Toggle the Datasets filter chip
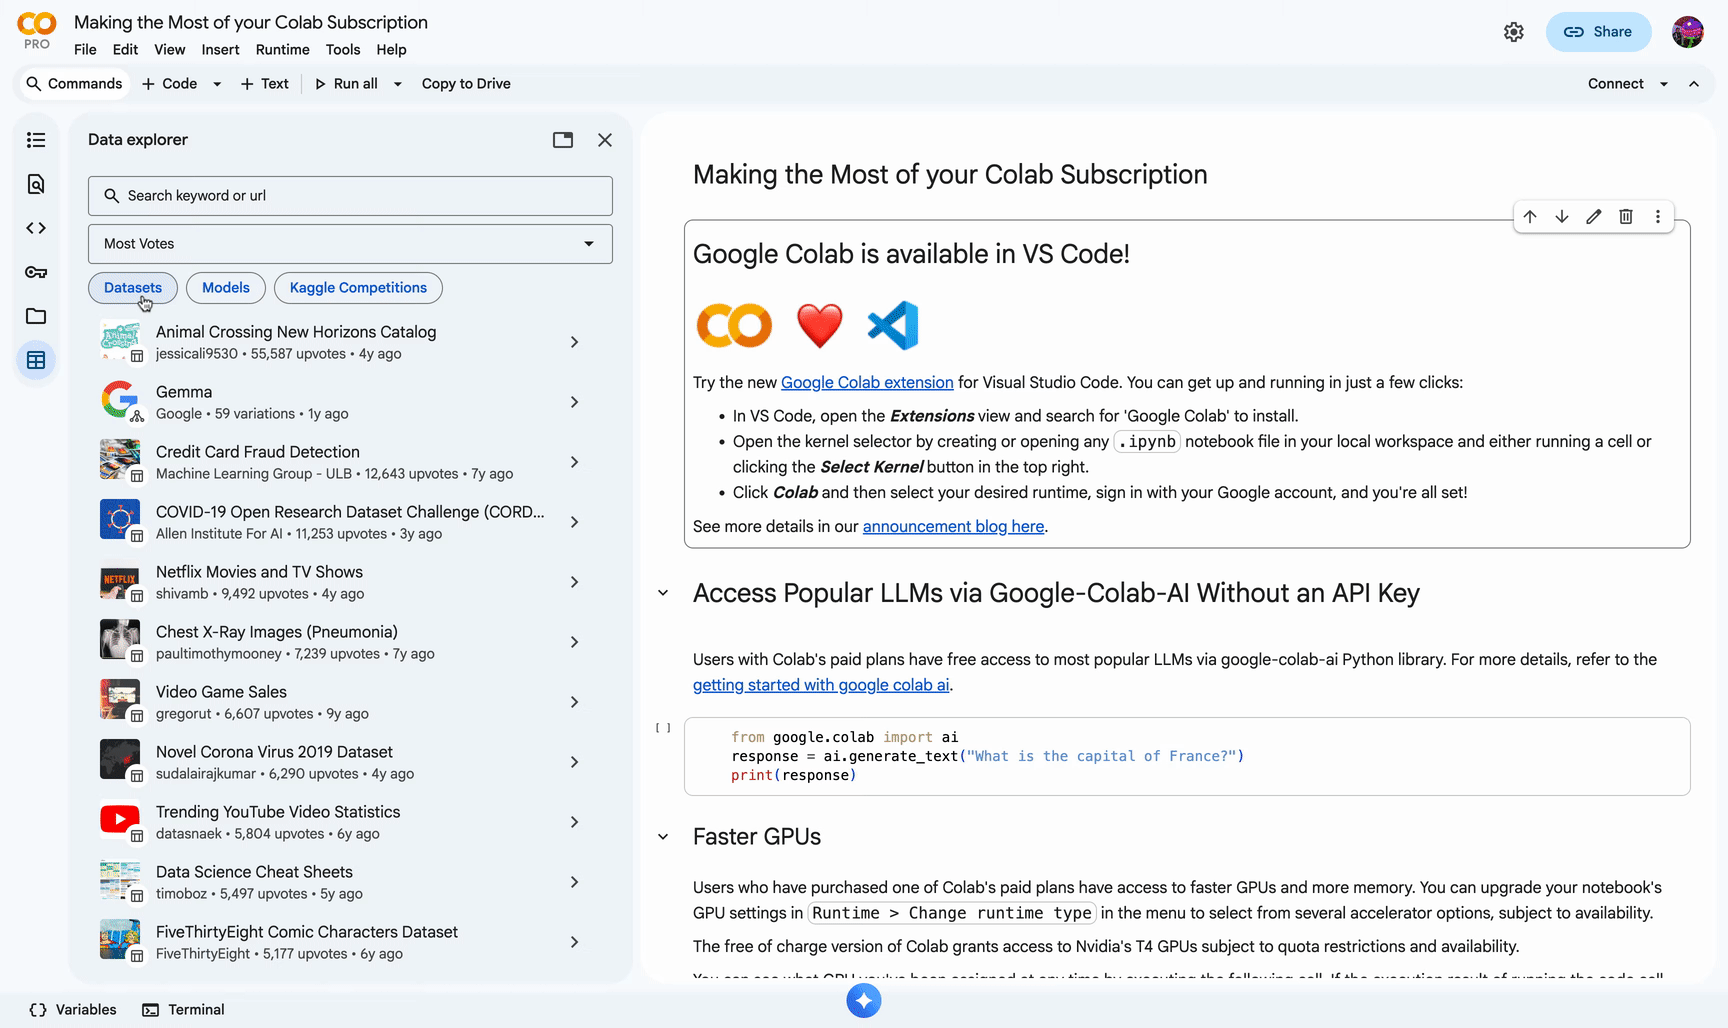 coord(133,288)
